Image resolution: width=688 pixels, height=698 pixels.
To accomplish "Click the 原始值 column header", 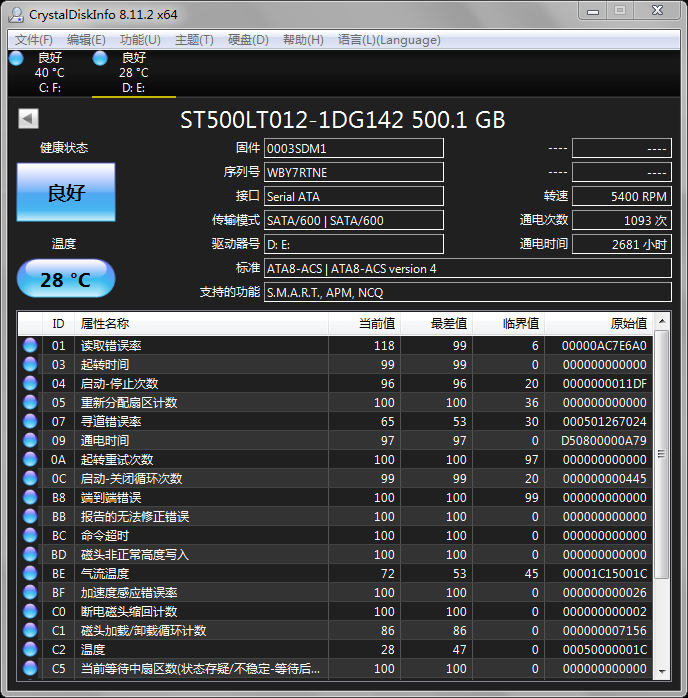I will (x=599, y=324).
